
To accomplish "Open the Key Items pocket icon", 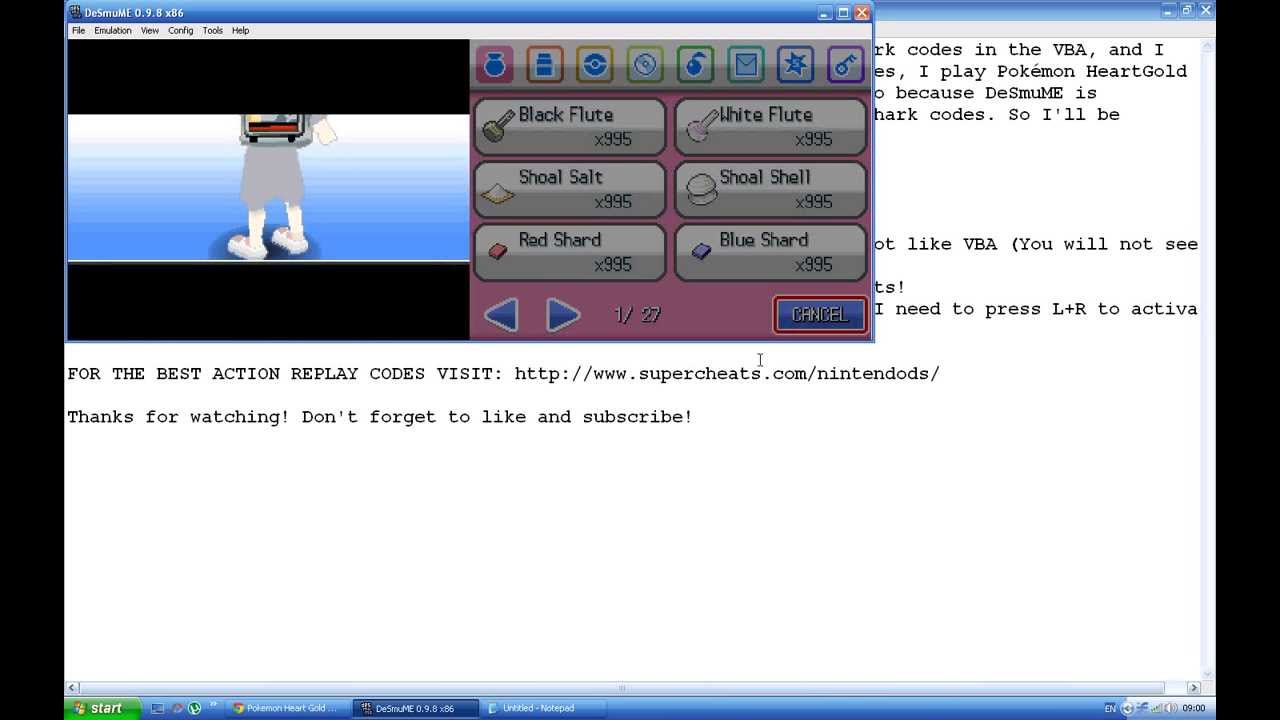I will point(845,65).
